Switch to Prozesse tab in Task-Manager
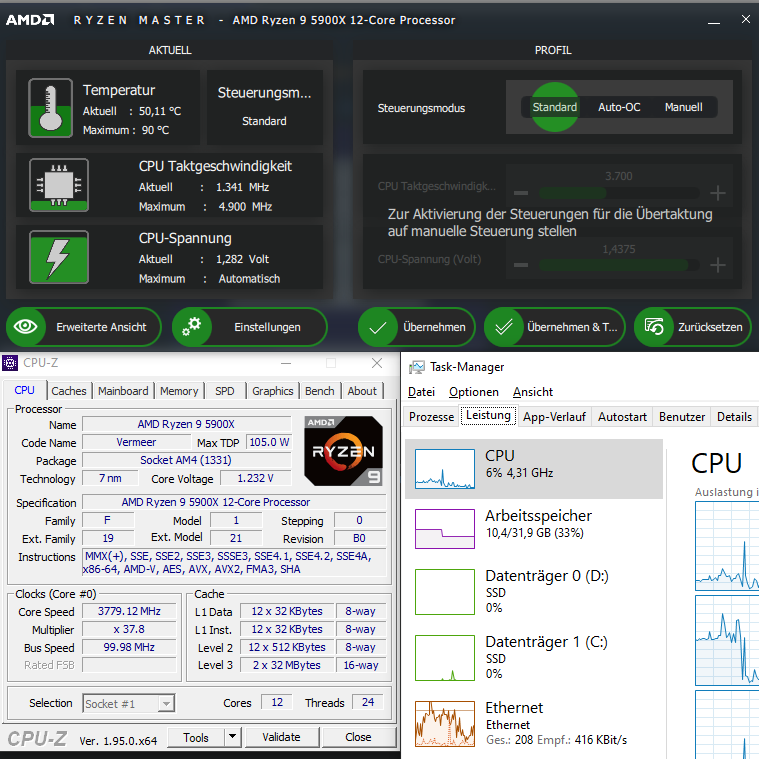 coord(431,416)
